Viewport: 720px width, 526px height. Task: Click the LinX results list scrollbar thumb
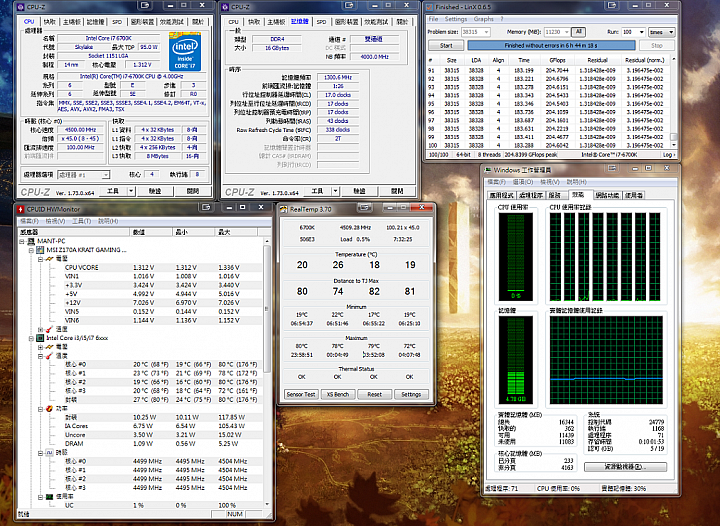point(673,137)
